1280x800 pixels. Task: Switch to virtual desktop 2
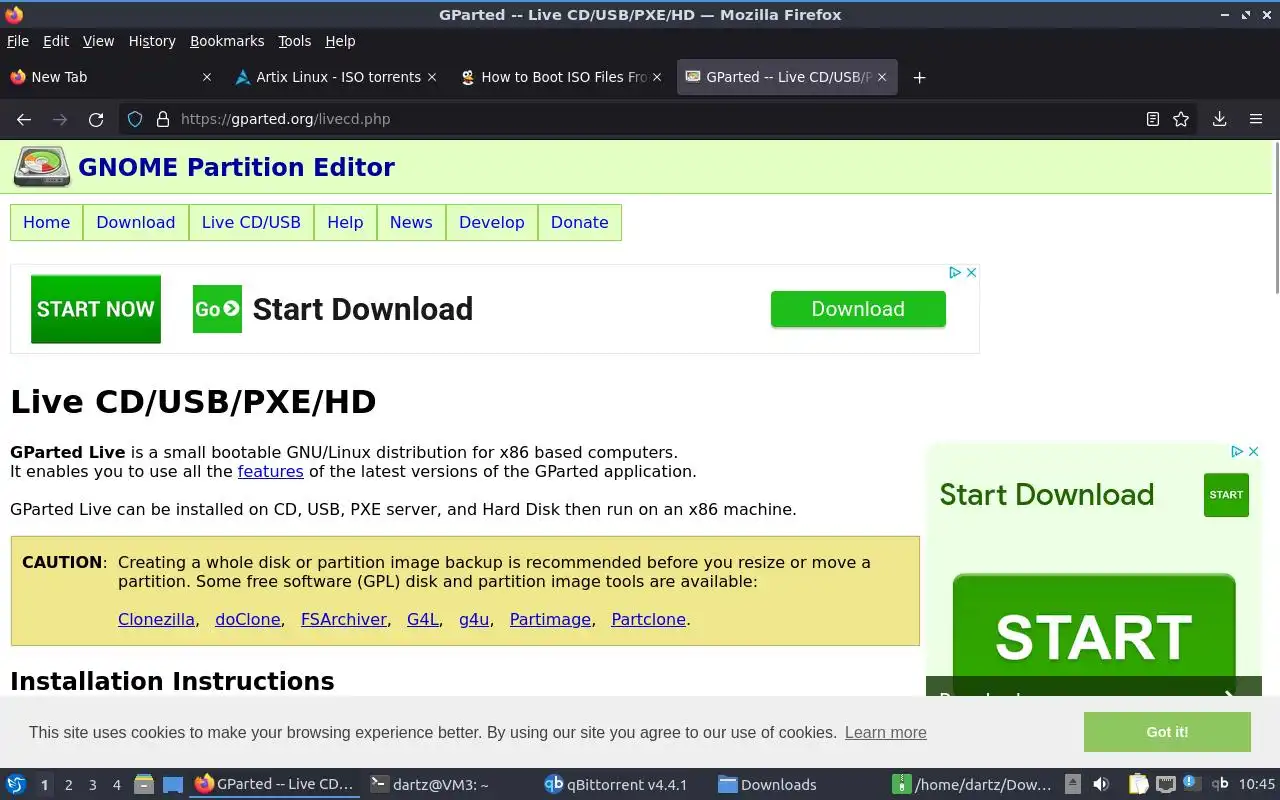tap(68, 785)
